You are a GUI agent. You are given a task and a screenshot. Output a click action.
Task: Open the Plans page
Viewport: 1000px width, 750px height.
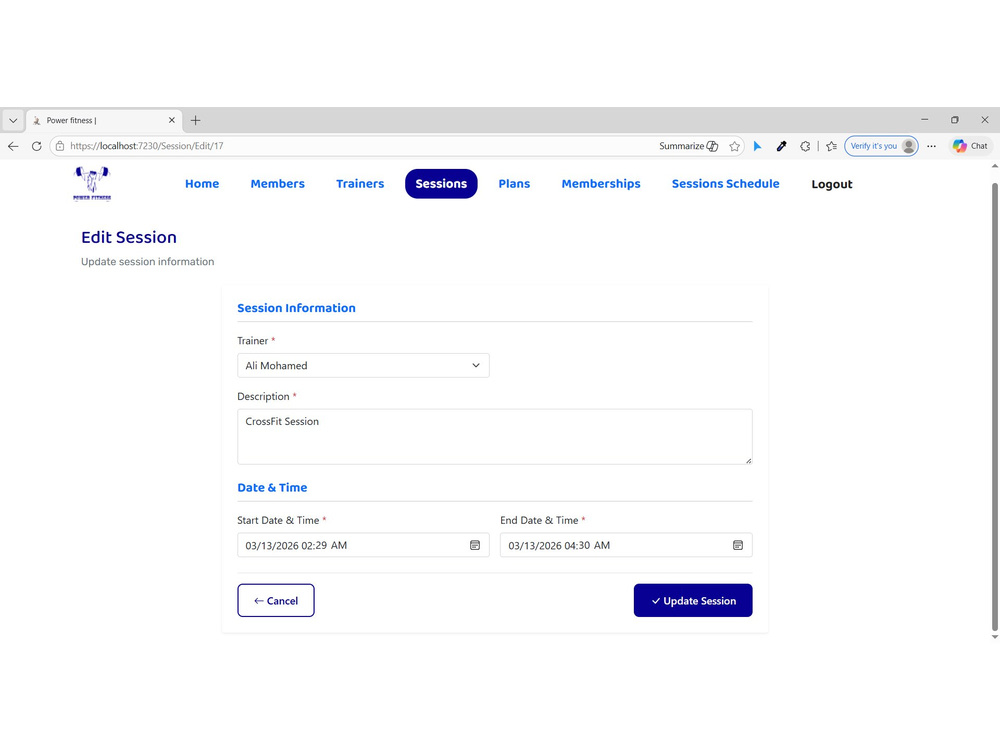point(514,184)
